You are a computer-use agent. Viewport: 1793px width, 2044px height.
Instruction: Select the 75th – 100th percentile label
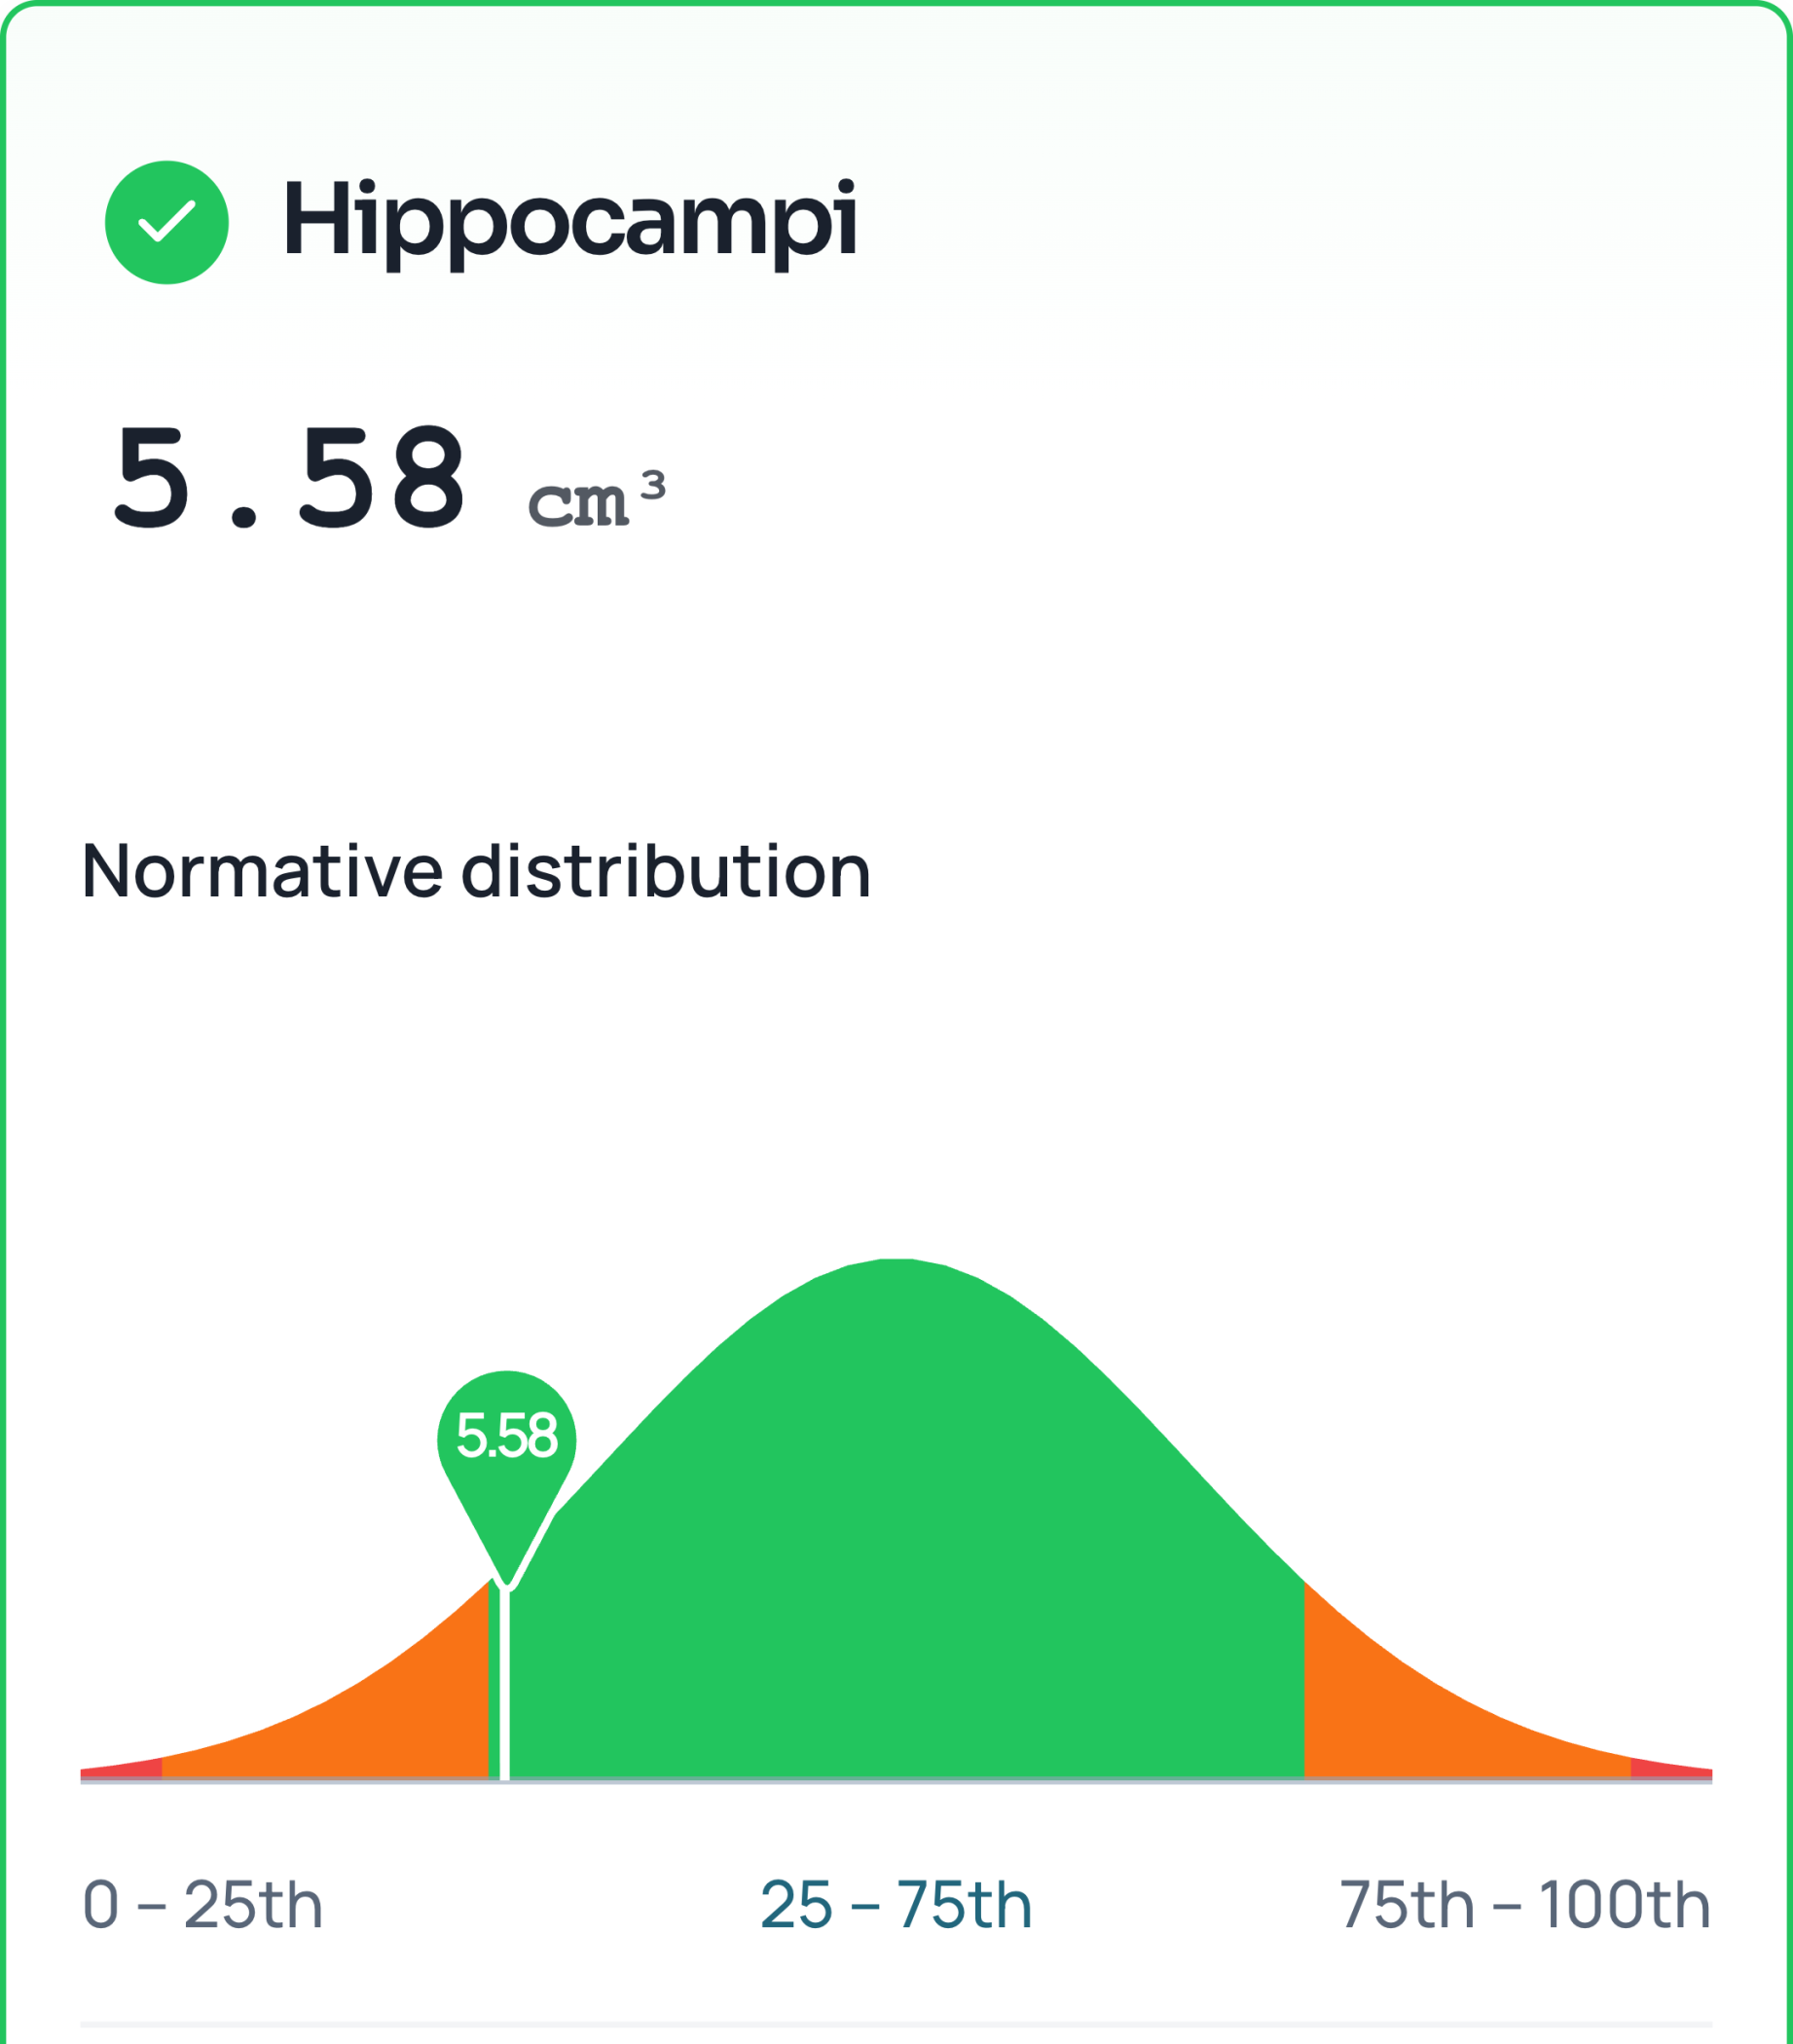coord(1524,1904)
